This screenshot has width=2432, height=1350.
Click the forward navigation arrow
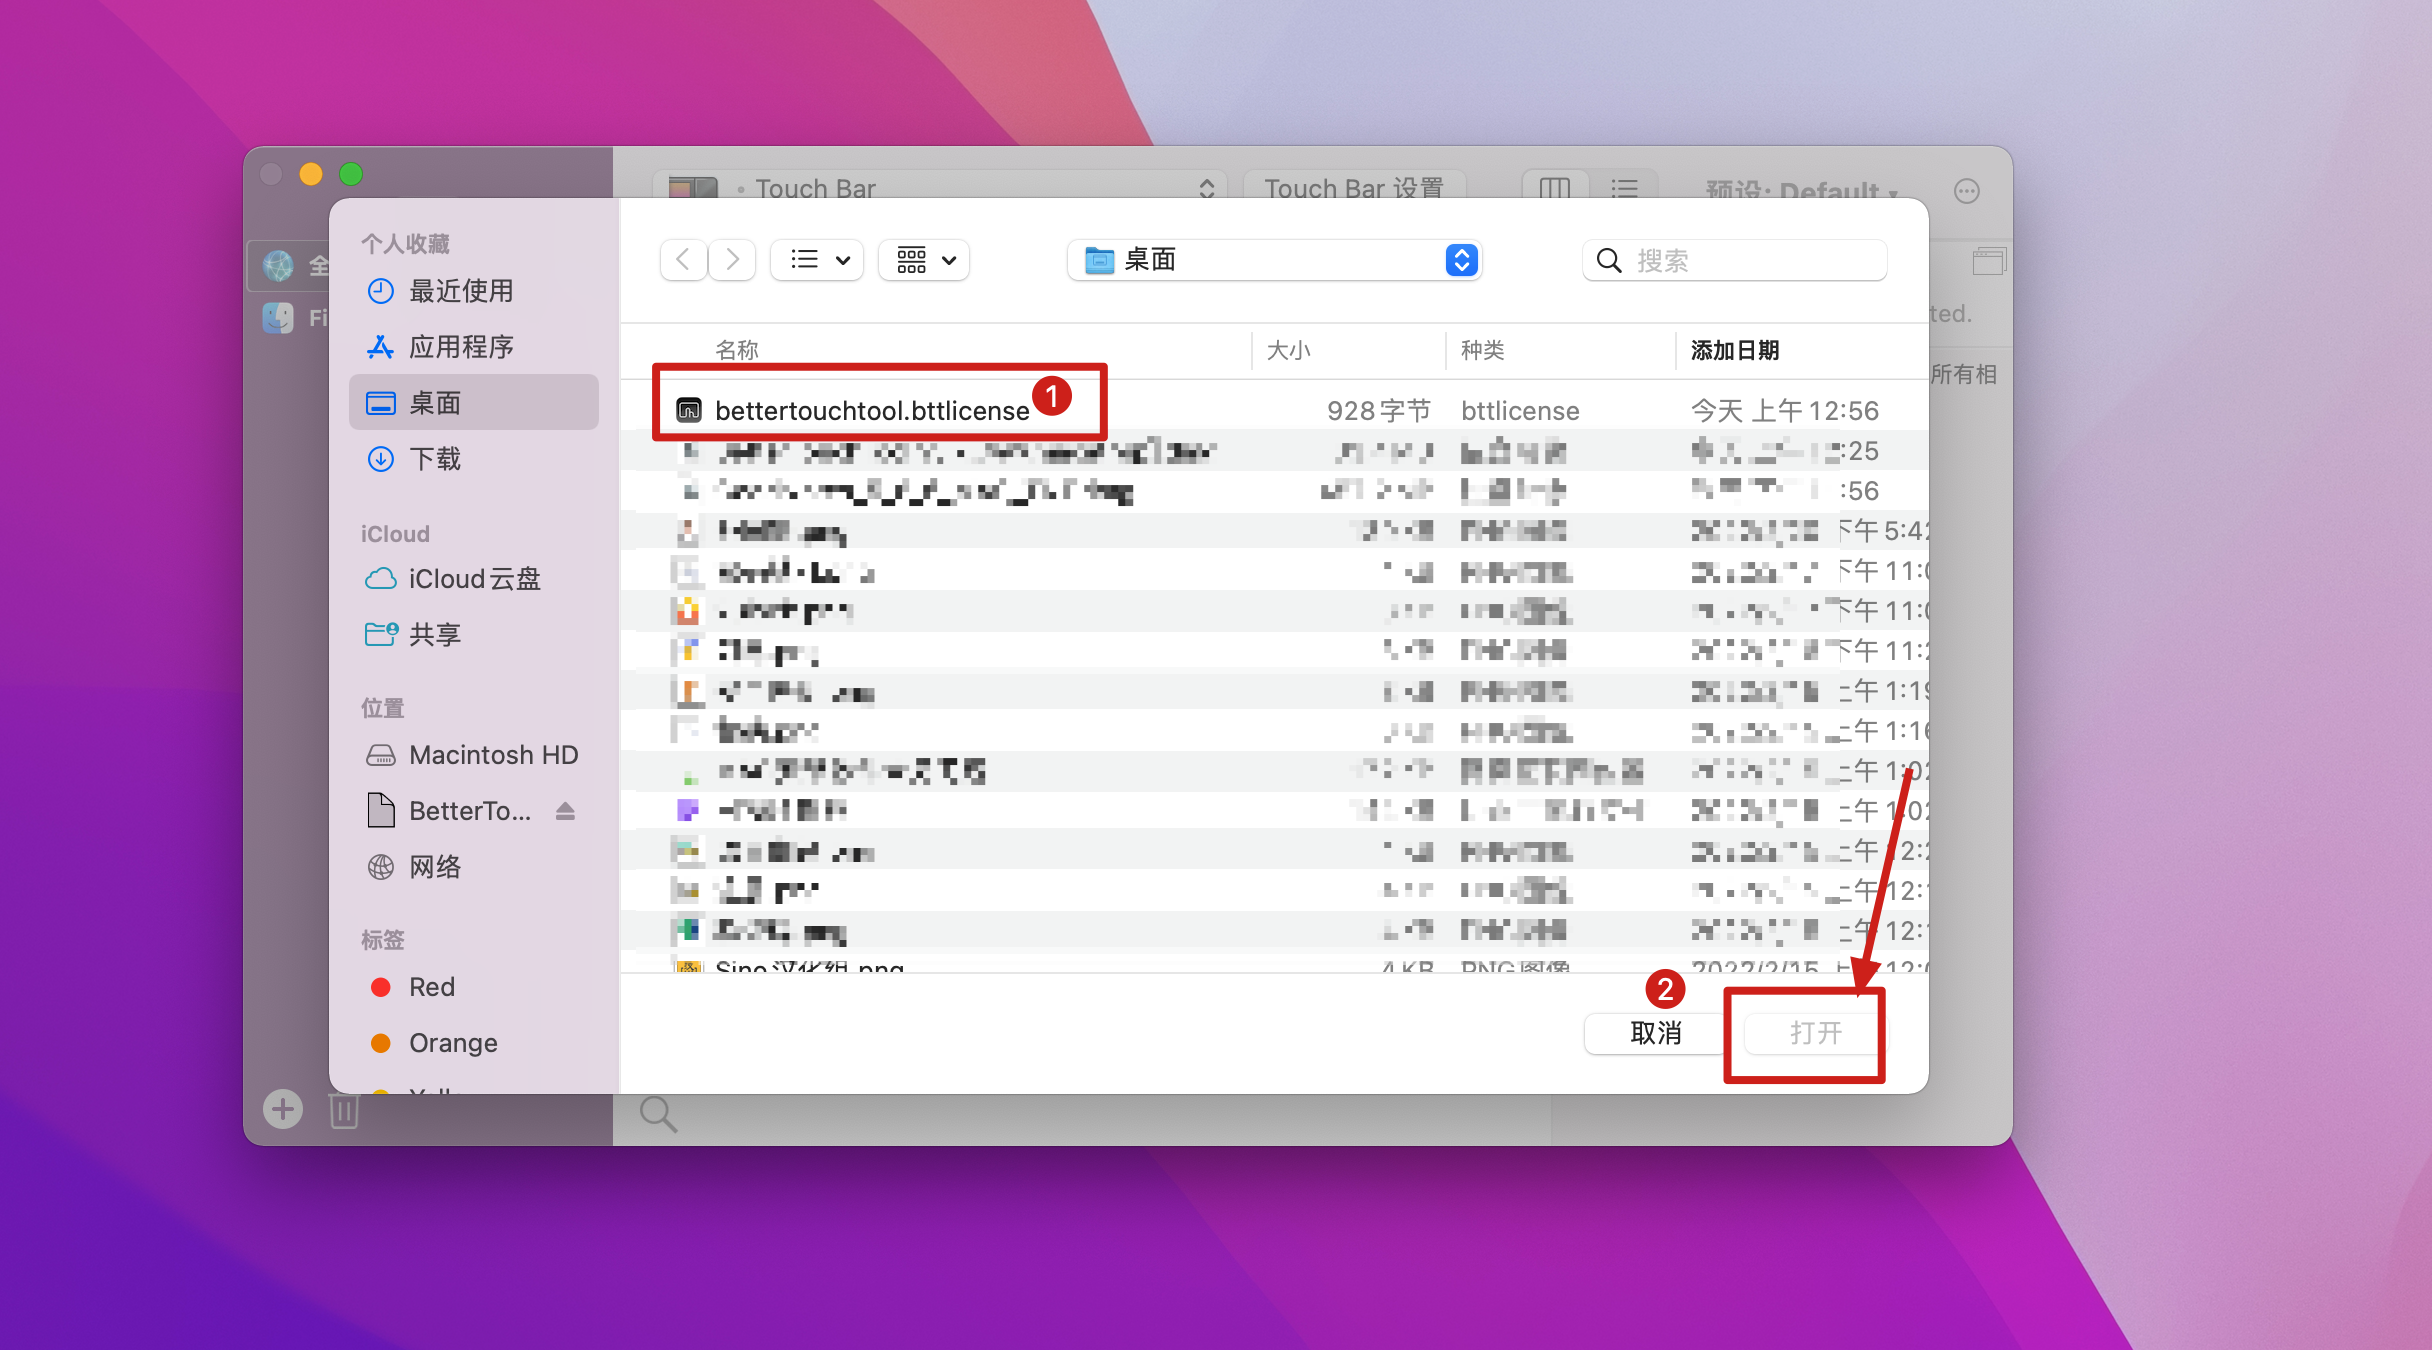[732, 260]
